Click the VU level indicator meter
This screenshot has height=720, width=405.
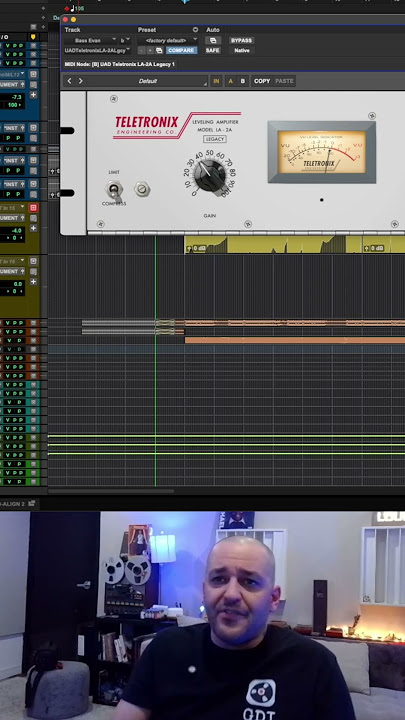(x=322, y=152)
